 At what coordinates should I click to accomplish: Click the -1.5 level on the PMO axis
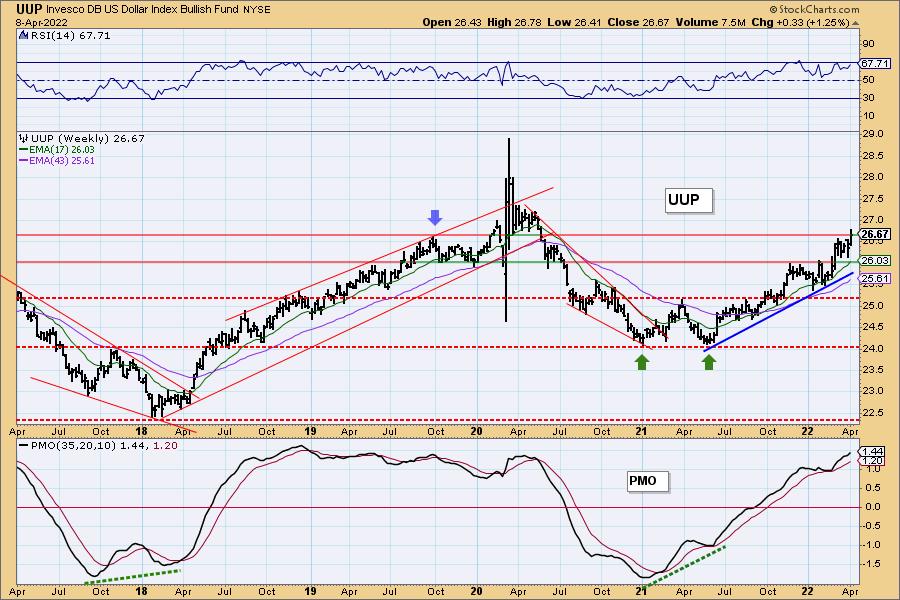(872, 564)
